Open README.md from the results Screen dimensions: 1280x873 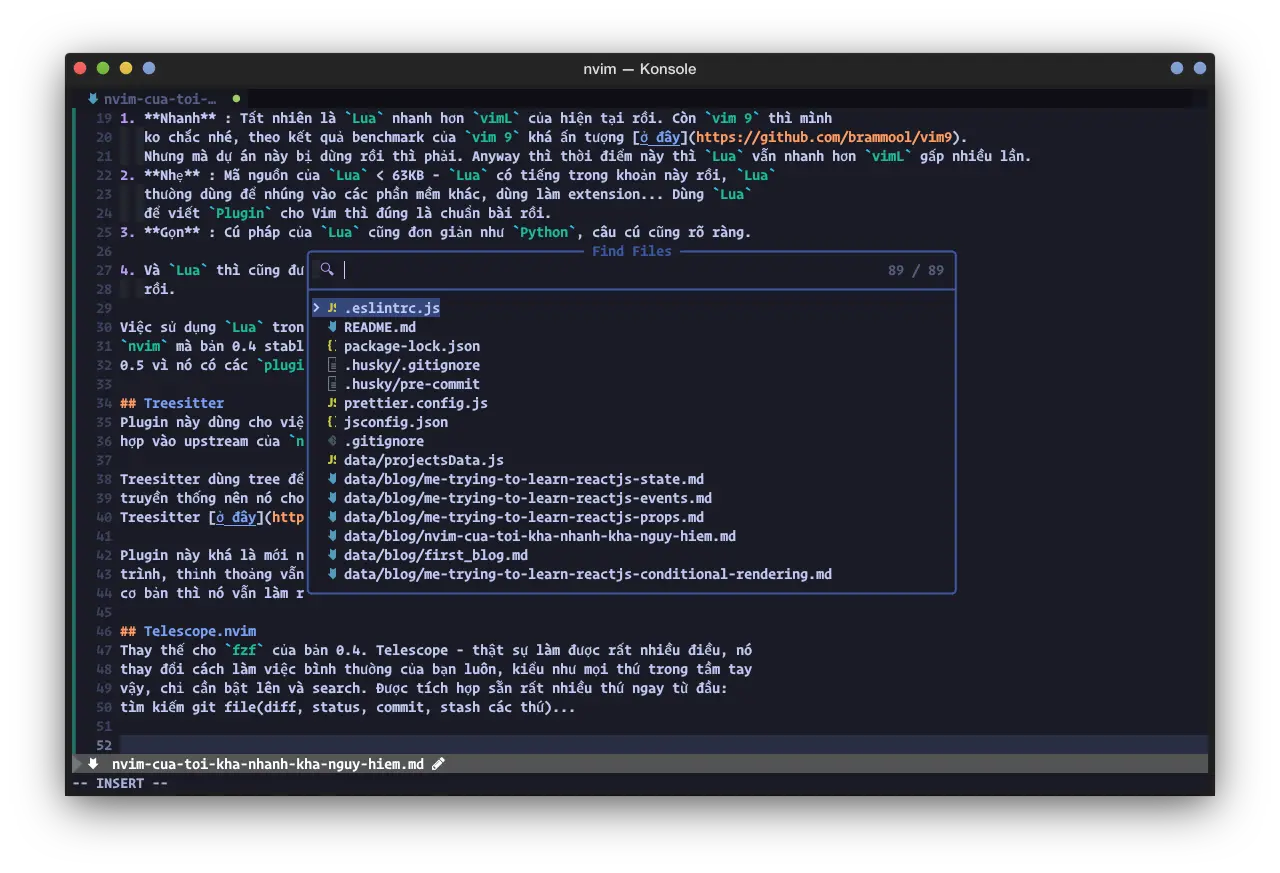click(x=380, y=327)
